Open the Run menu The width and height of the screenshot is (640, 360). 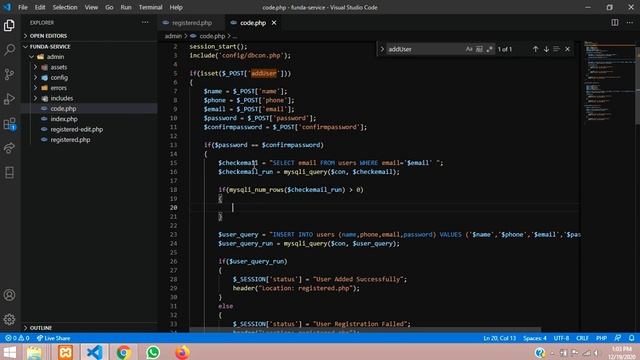pyautogui.click(x=126, y=7)
